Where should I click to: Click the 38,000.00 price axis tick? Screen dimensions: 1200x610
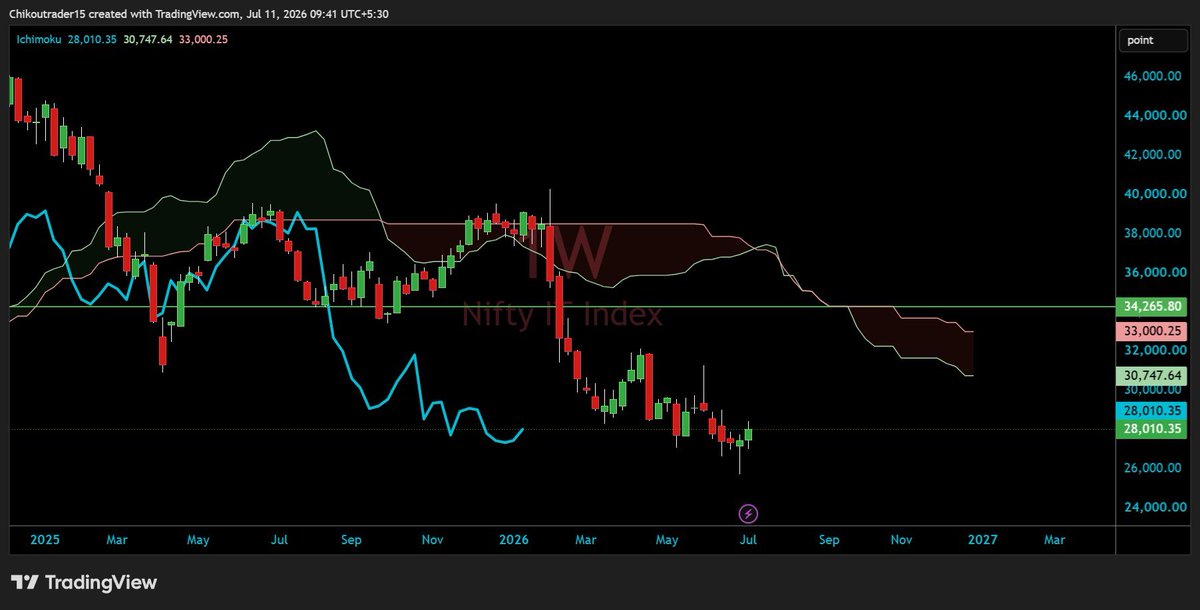tap(1155, 233)
